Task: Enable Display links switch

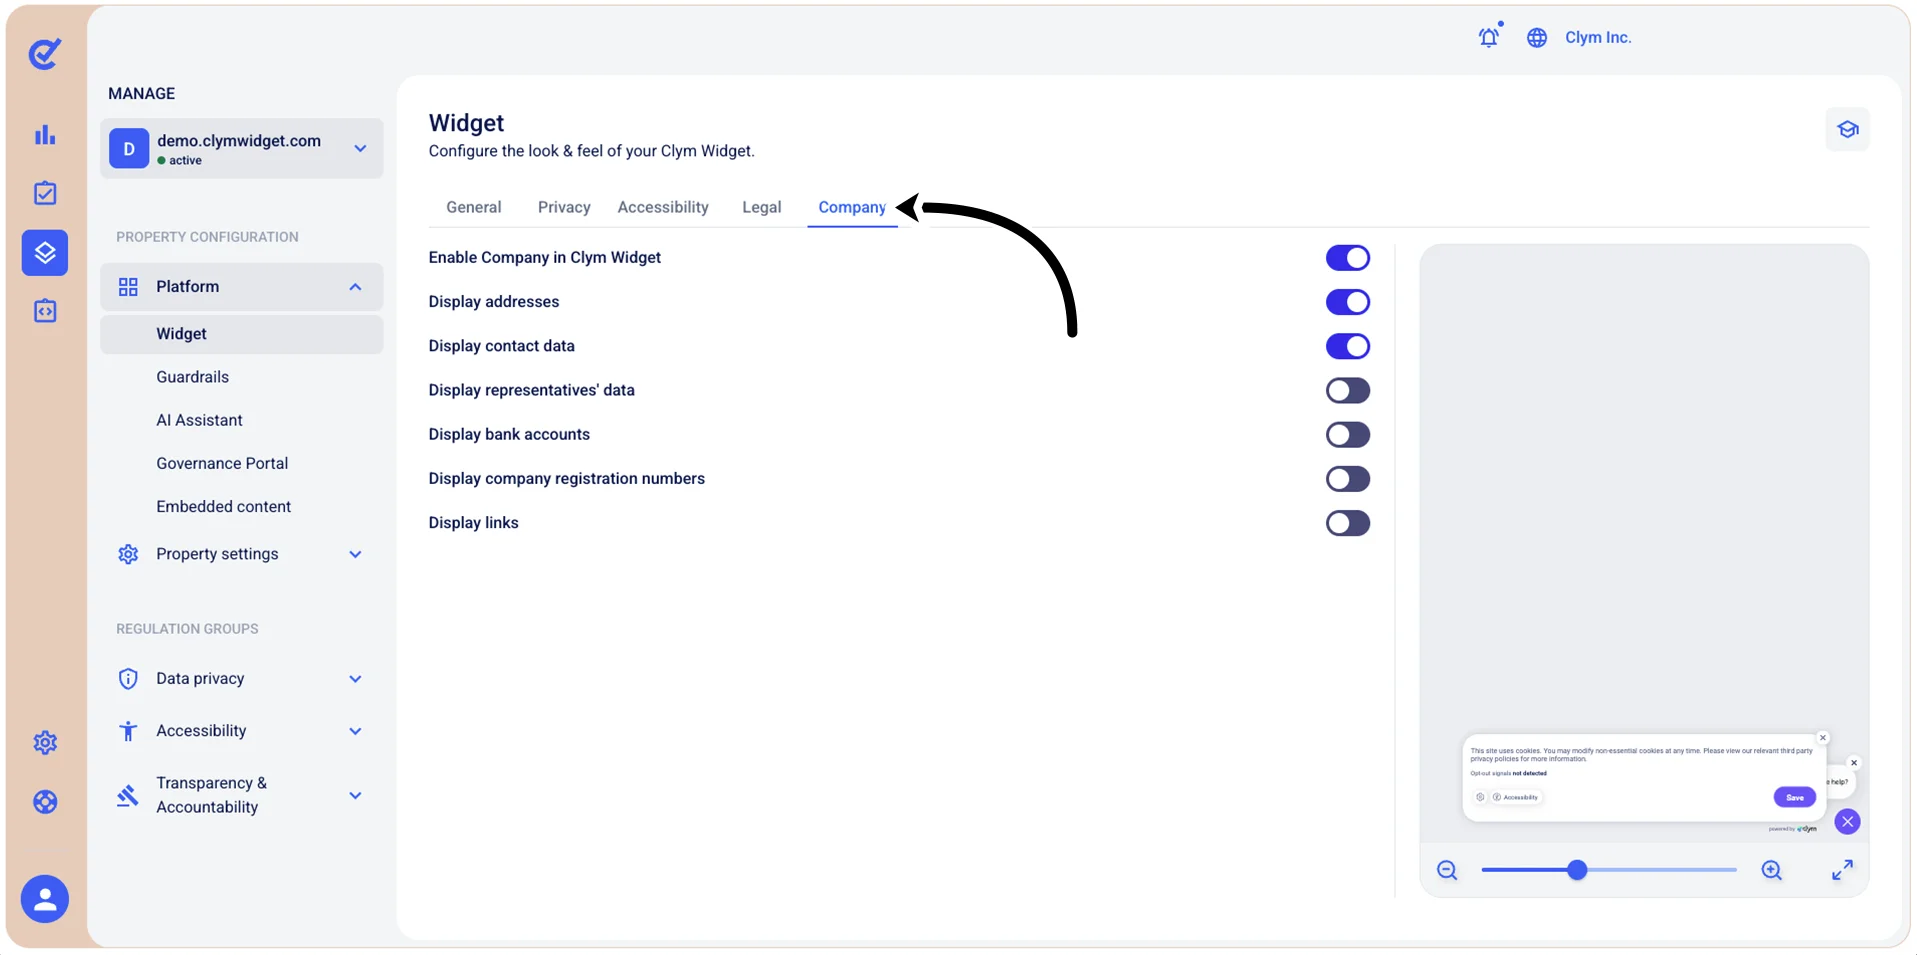Action: point(1347,523)
